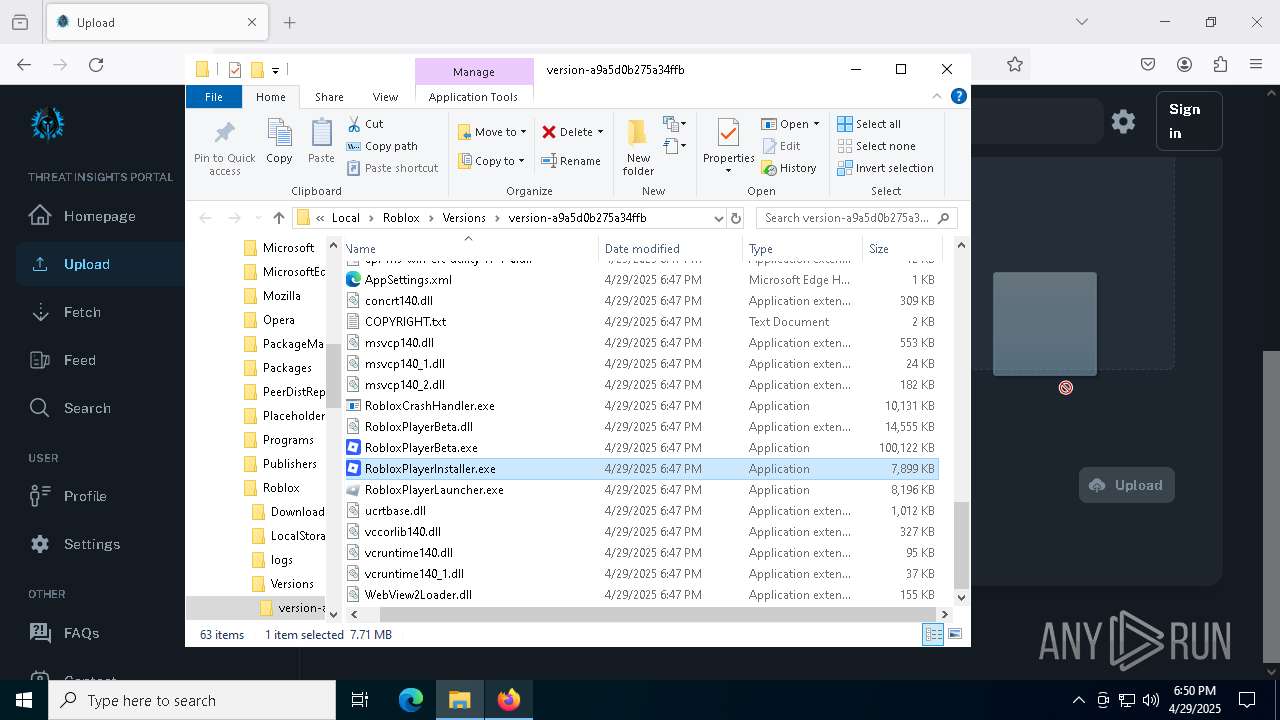The image size is (1280, 720).
Task: Select the Home ribbon tab
Action: click(270, 97)
